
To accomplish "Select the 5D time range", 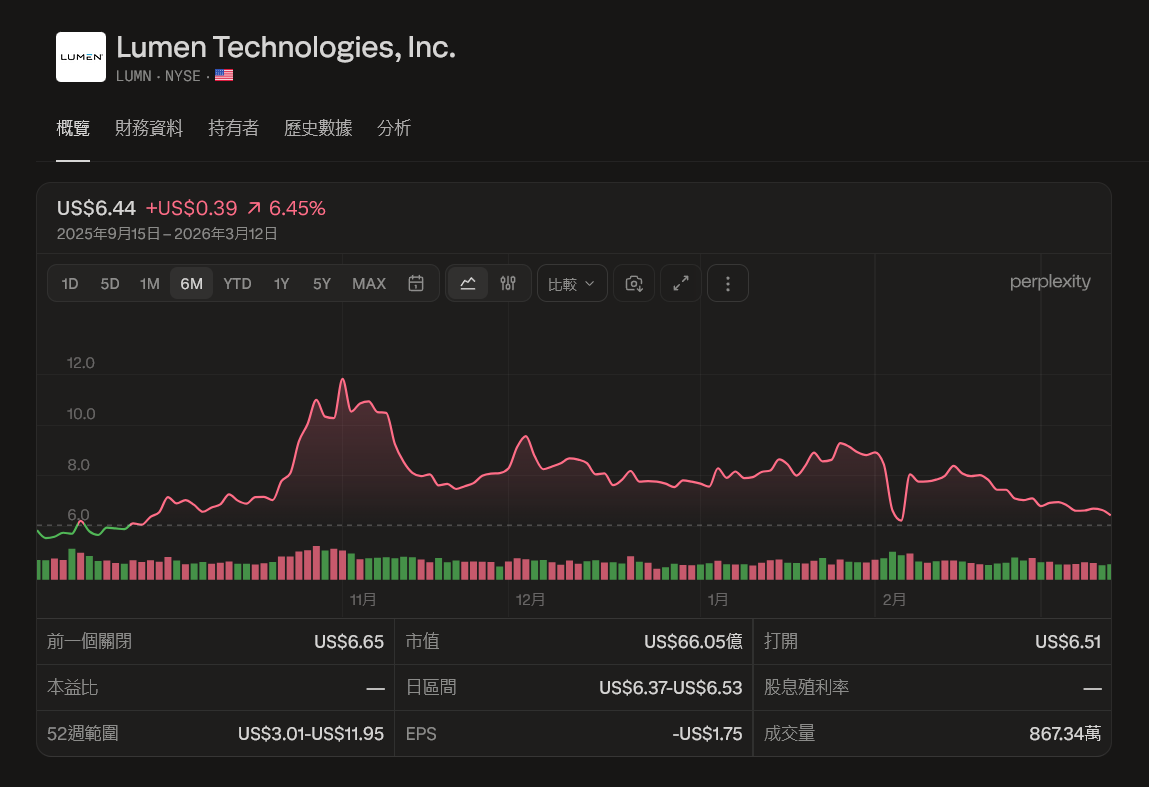I will [x=110, y=284].
